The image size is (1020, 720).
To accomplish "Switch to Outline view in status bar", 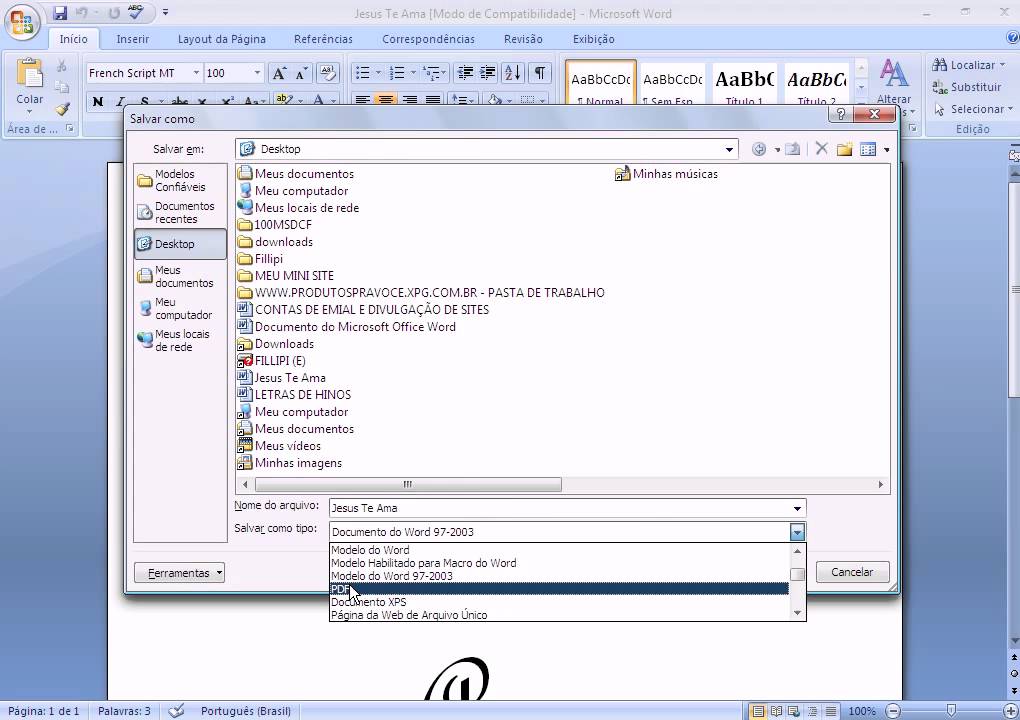I will (x=812, y=711).
